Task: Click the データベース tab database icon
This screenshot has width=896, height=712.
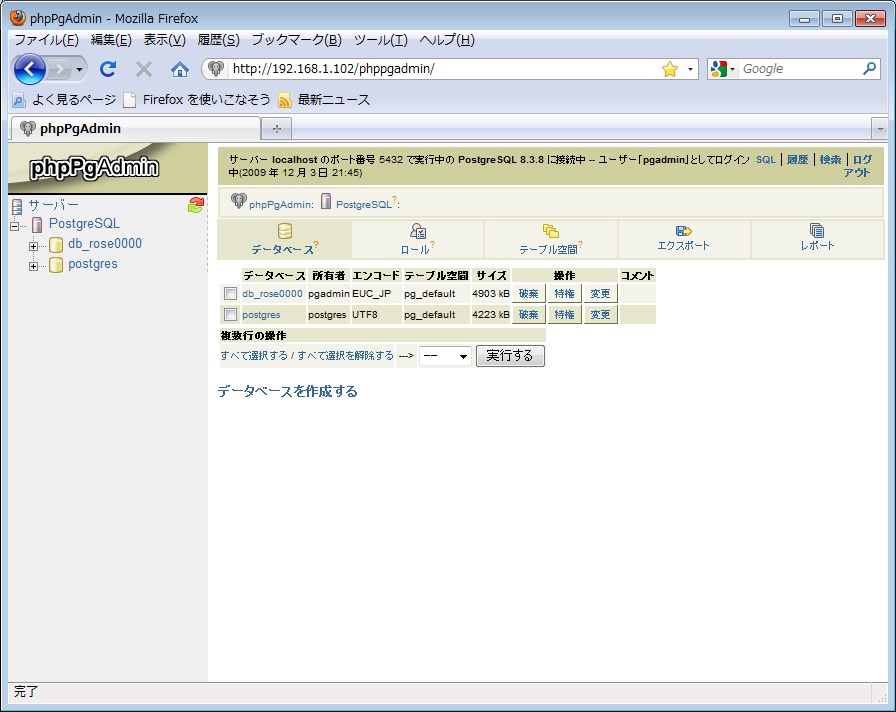Action: 285,231
